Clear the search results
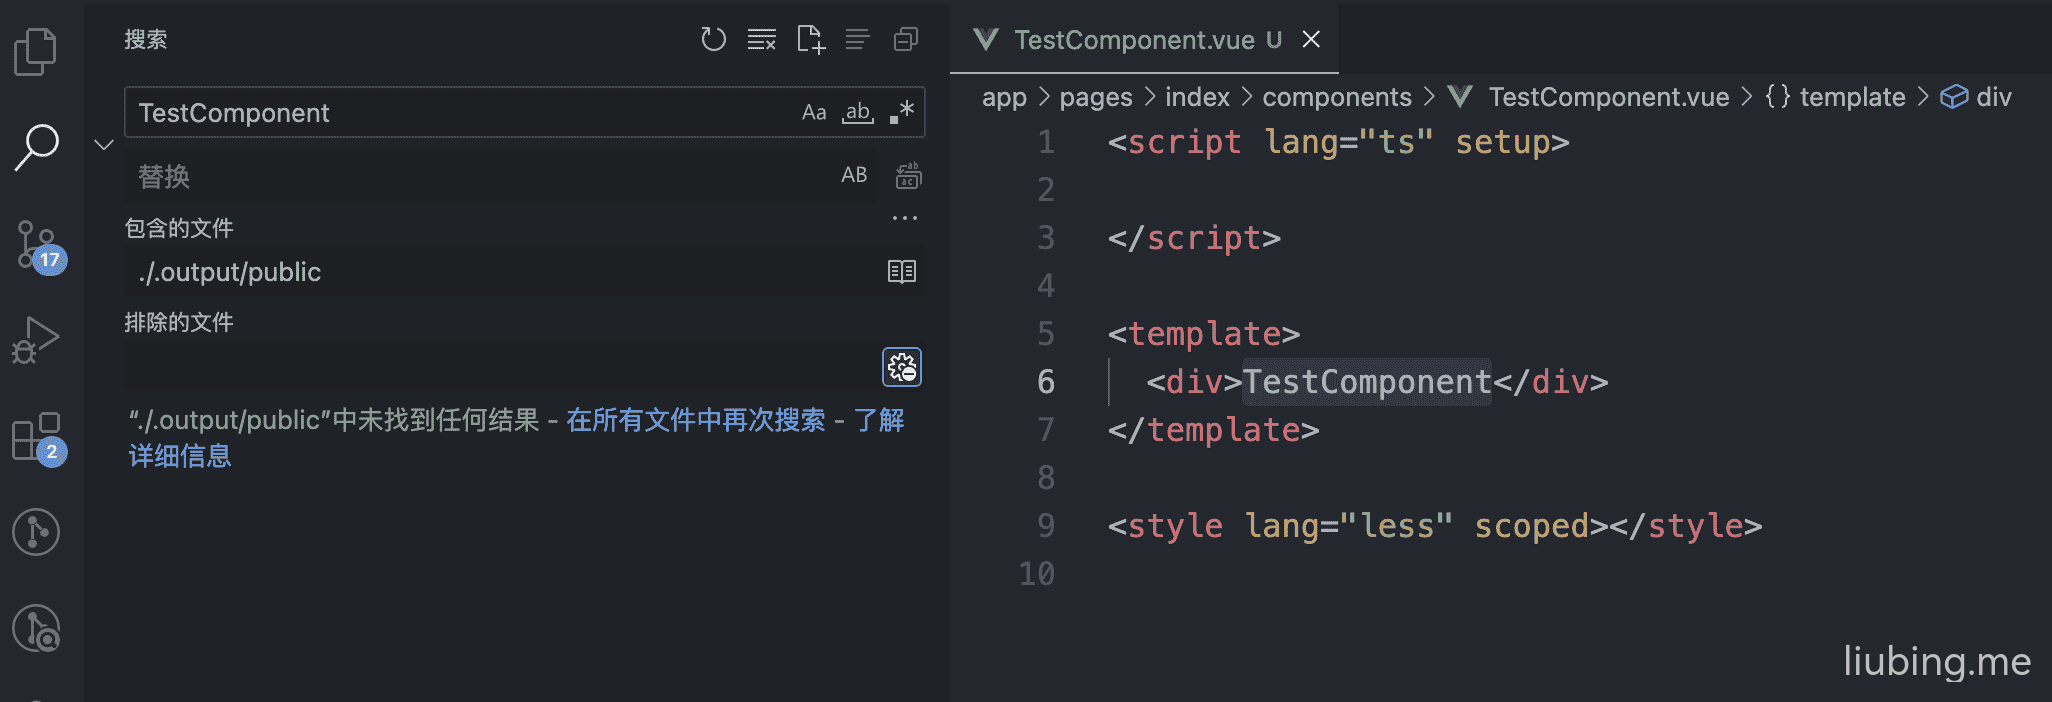 click(x=762, y=39)
